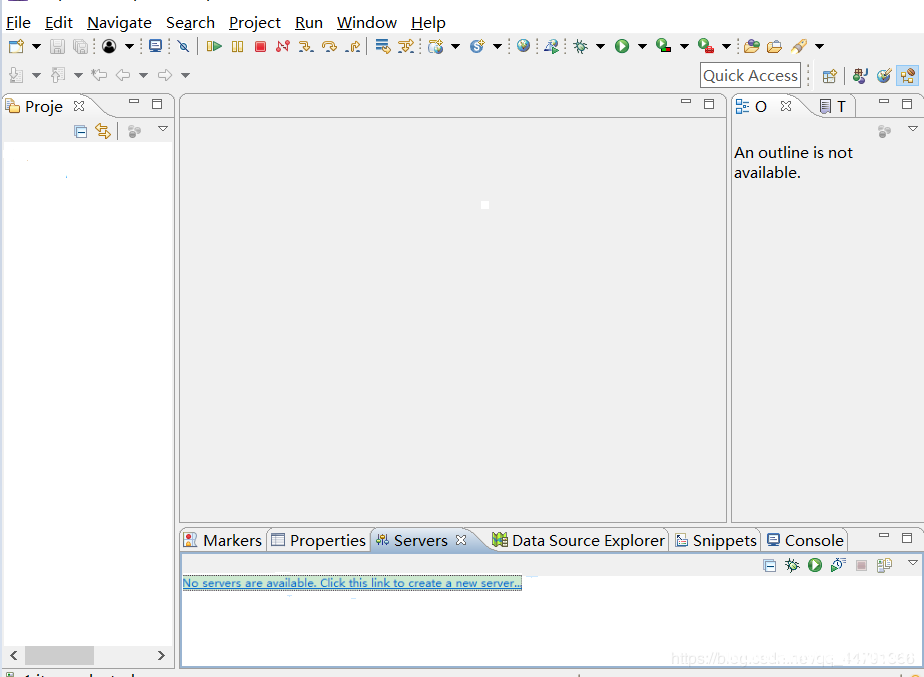The image size is (924, 677).
Task: Open the dropdown arrow next to the green Run button
Action: tap(642, 47)
